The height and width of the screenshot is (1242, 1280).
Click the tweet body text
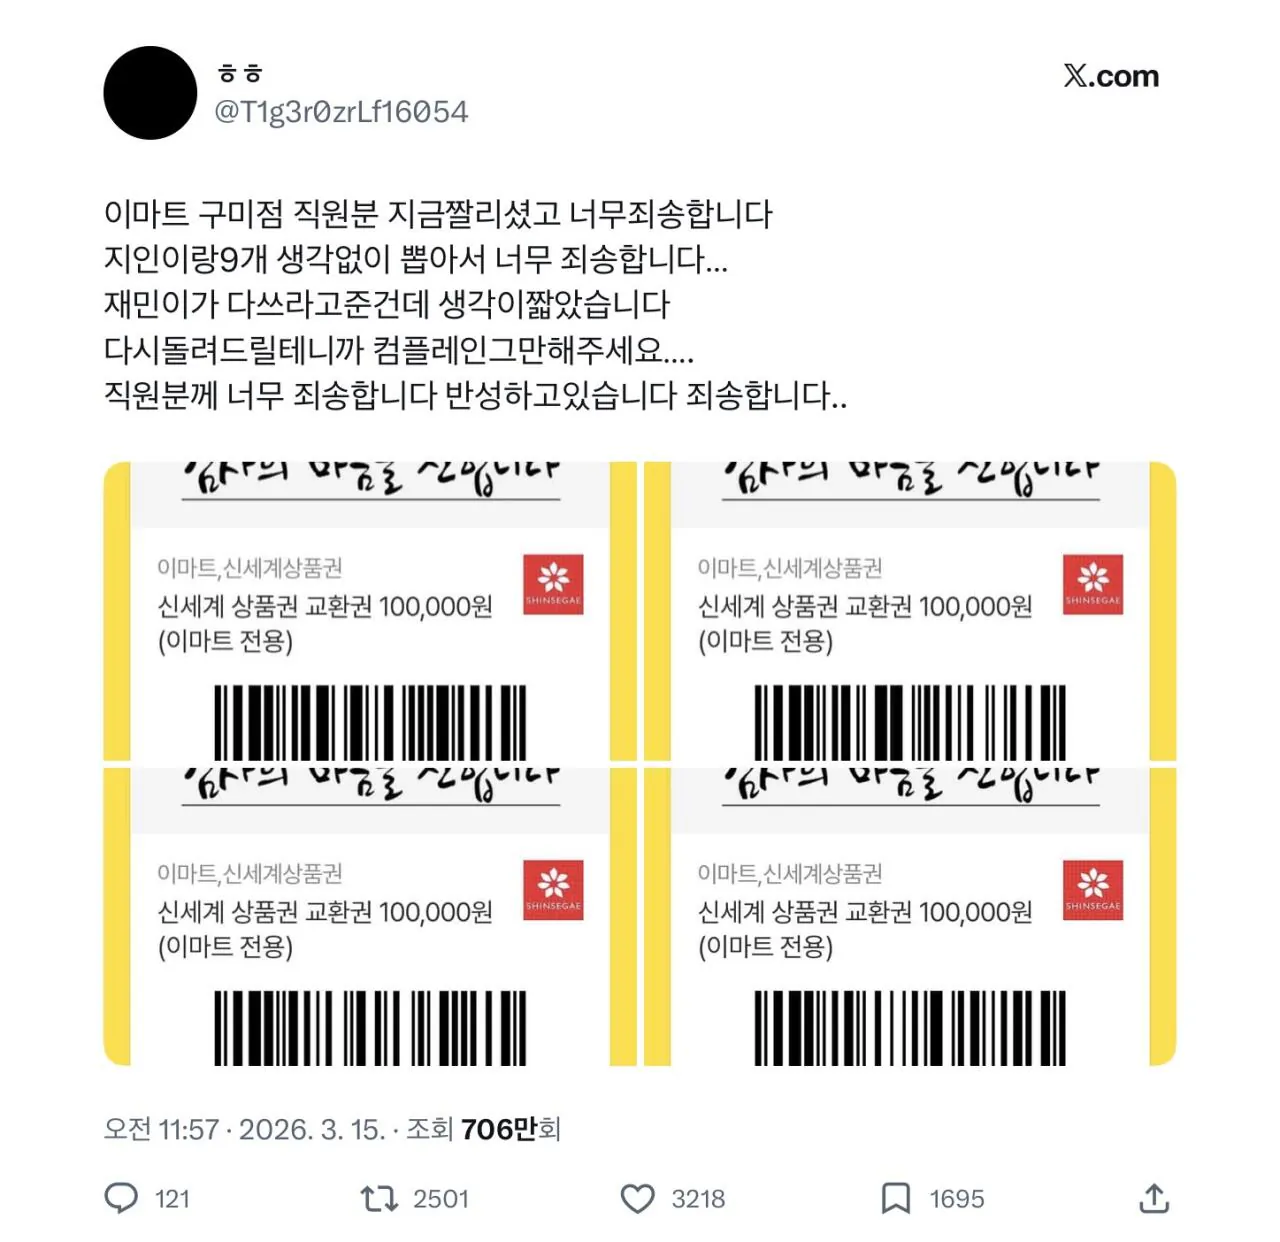[475, 304]
